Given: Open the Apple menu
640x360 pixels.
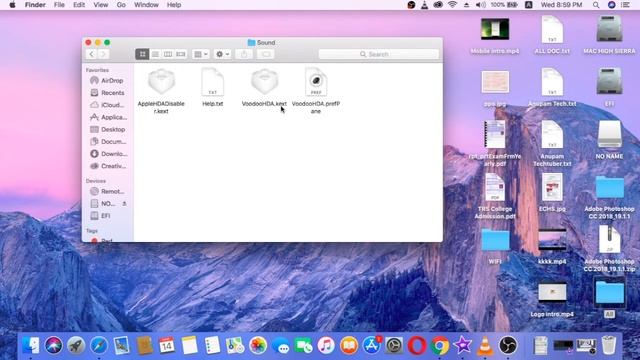Looking at the screenshot, I should pos(12,5).
